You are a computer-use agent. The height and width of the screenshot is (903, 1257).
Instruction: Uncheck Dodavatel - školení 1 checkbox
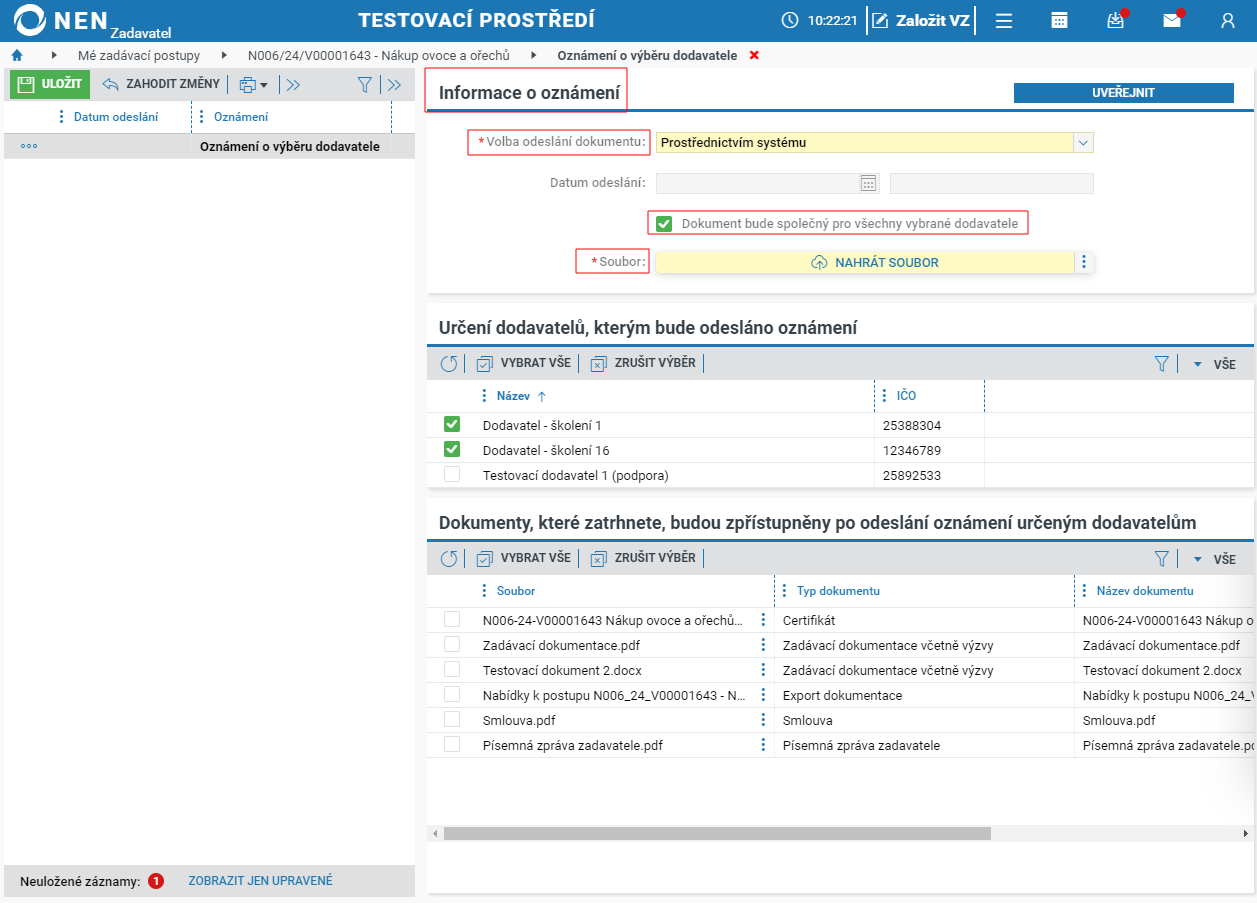click(452, 424)
